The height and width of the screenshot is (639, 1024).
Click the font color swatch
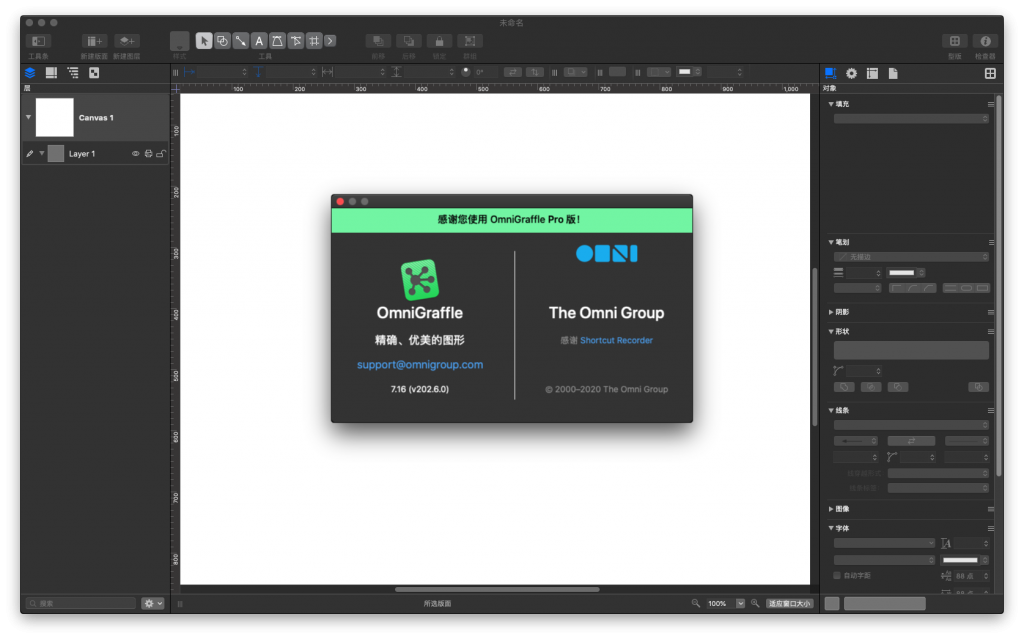[961, 561]
